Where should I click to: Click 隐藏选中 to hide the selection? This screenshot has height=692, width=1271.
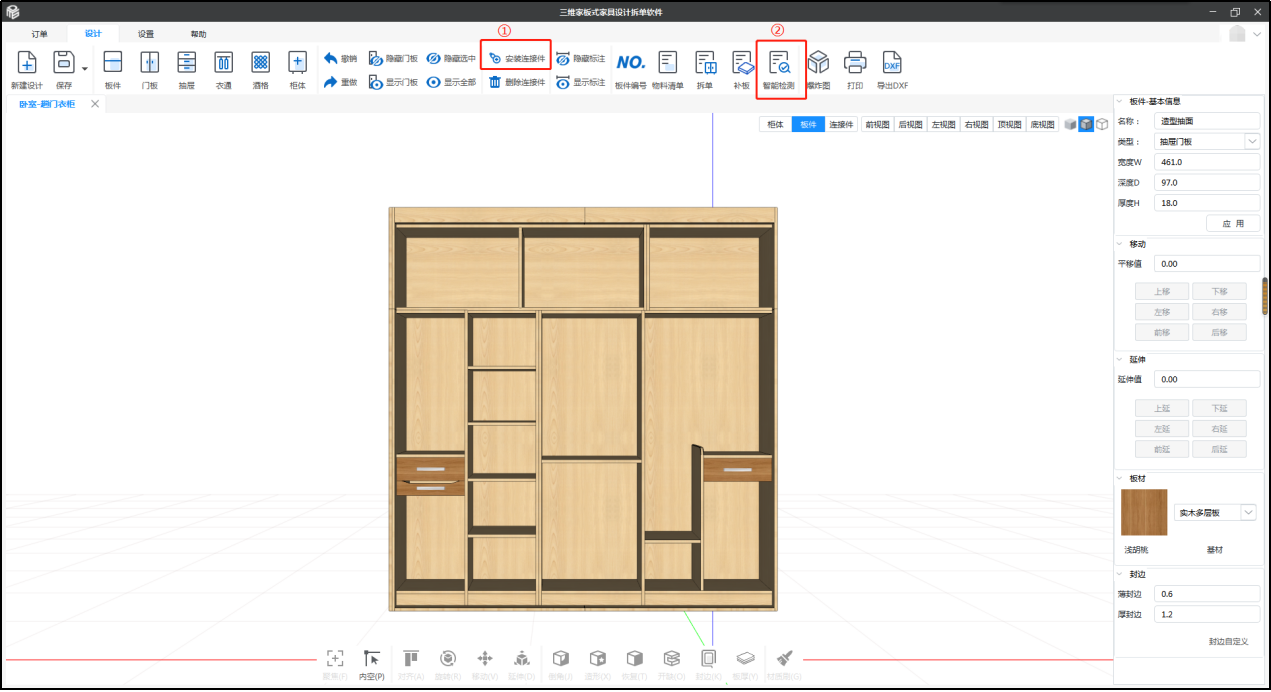(451, 59)
